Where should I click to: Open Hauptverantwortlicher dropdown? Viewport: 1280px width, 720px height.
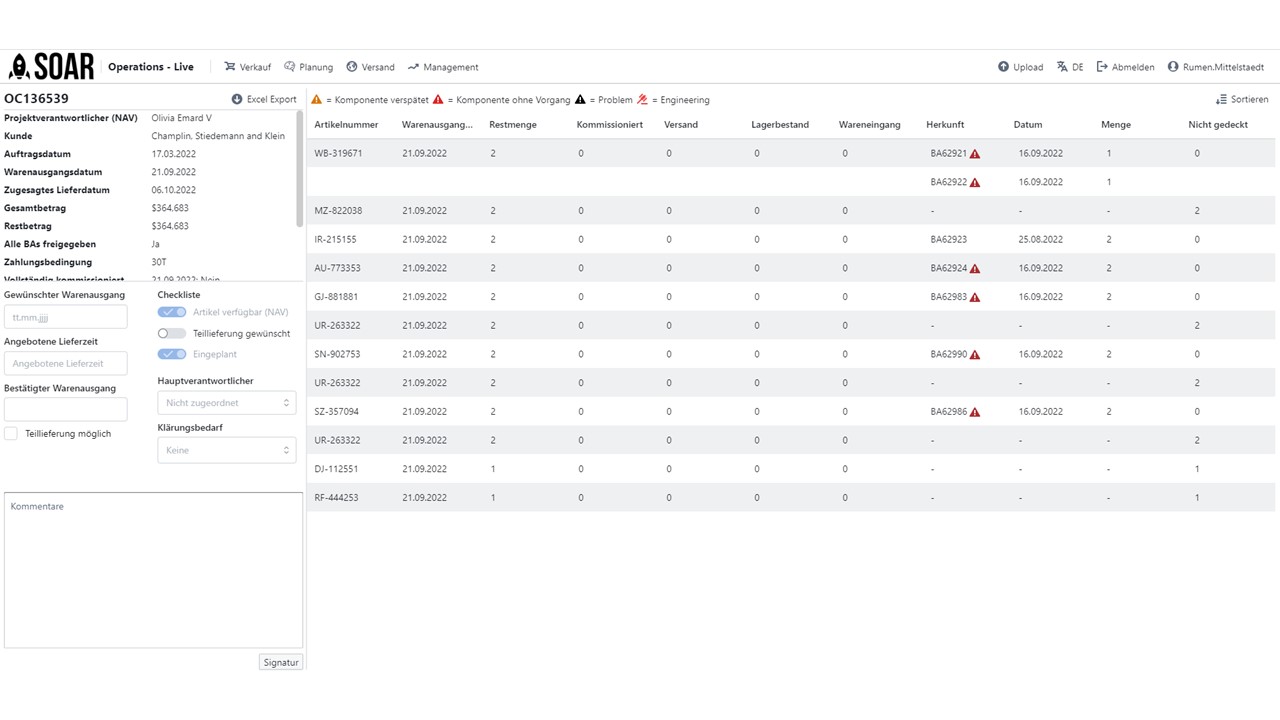click(x=227, y=402)
